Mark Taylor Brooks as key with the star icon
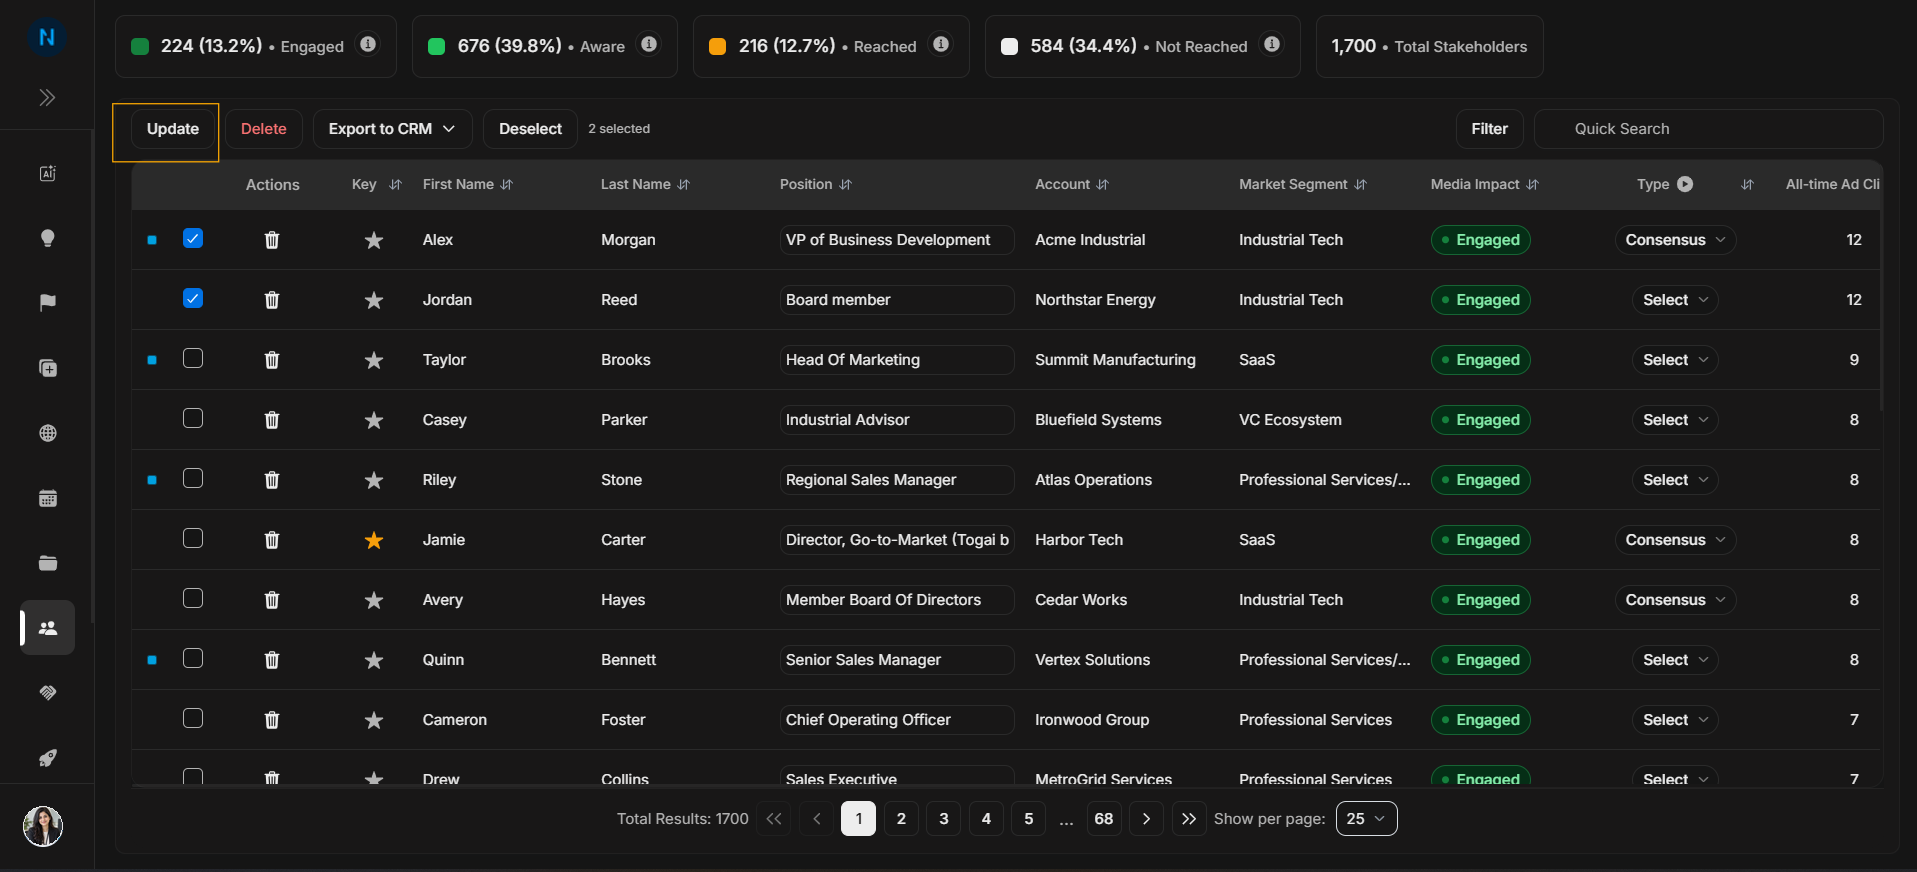Screen dimensions: 1917x872 [x=374, y=360]
